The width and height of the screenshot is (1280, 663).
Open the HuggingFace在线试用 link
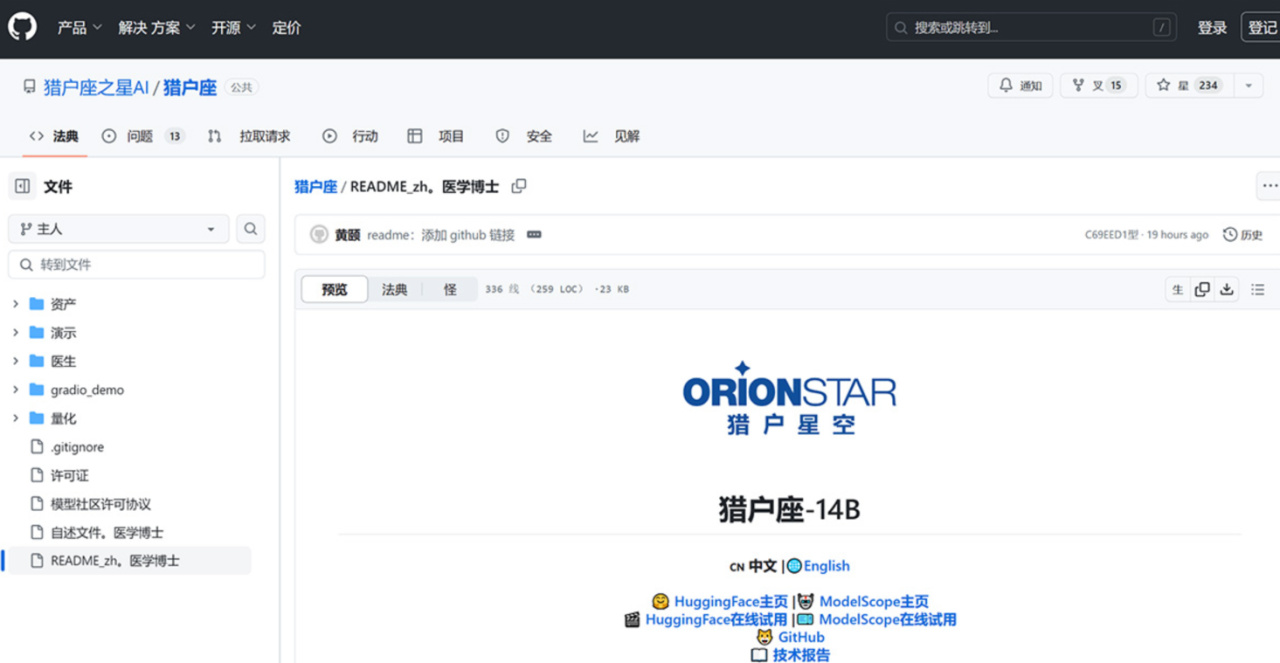click(716, 620)
